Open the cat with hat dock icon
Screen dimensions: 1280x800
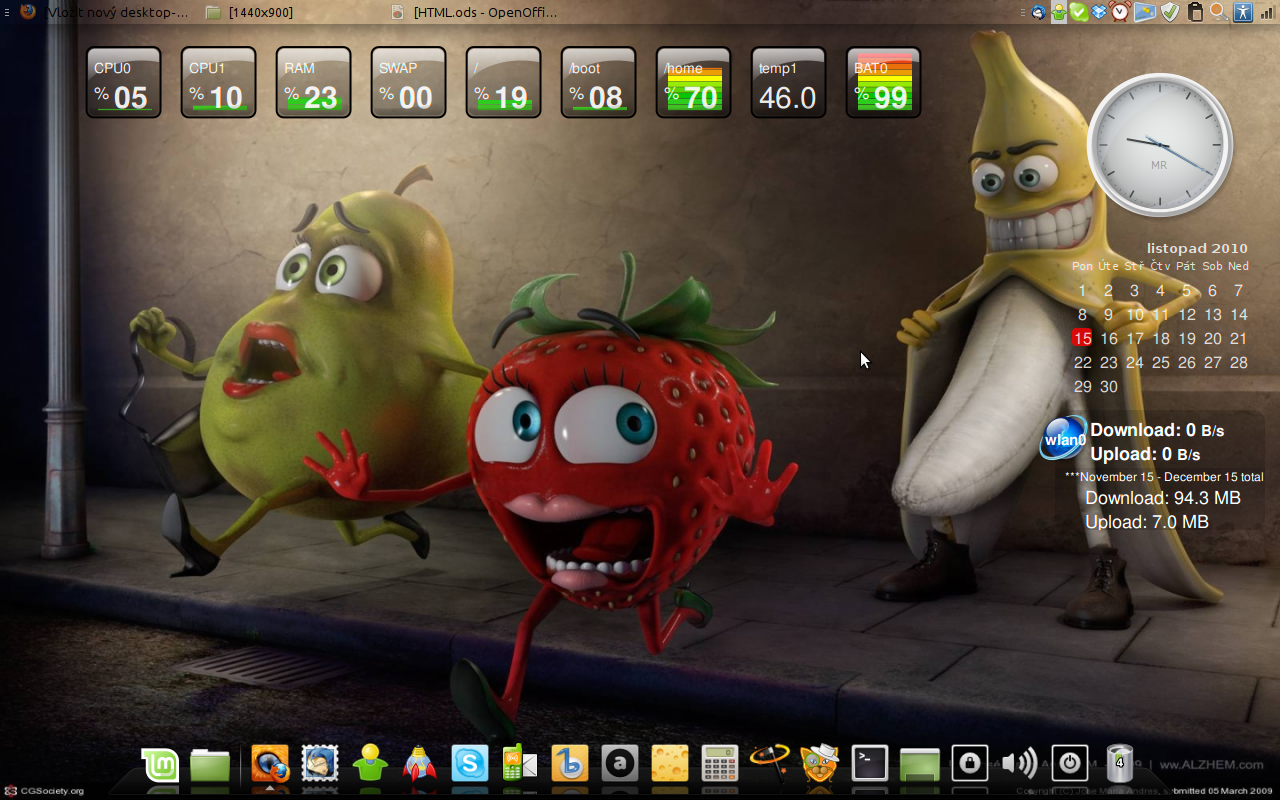tap(820, 764)
